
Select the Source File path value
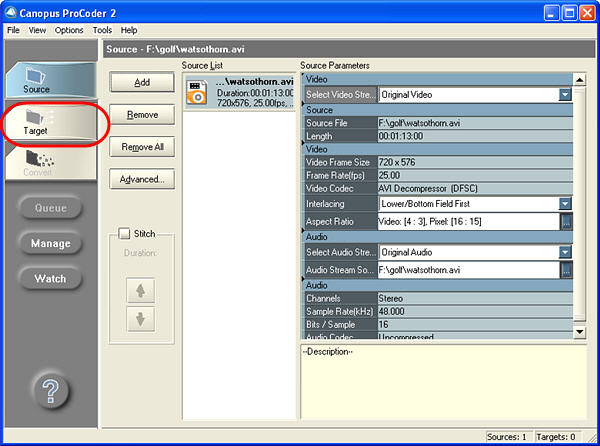click(x=475, y=123)
